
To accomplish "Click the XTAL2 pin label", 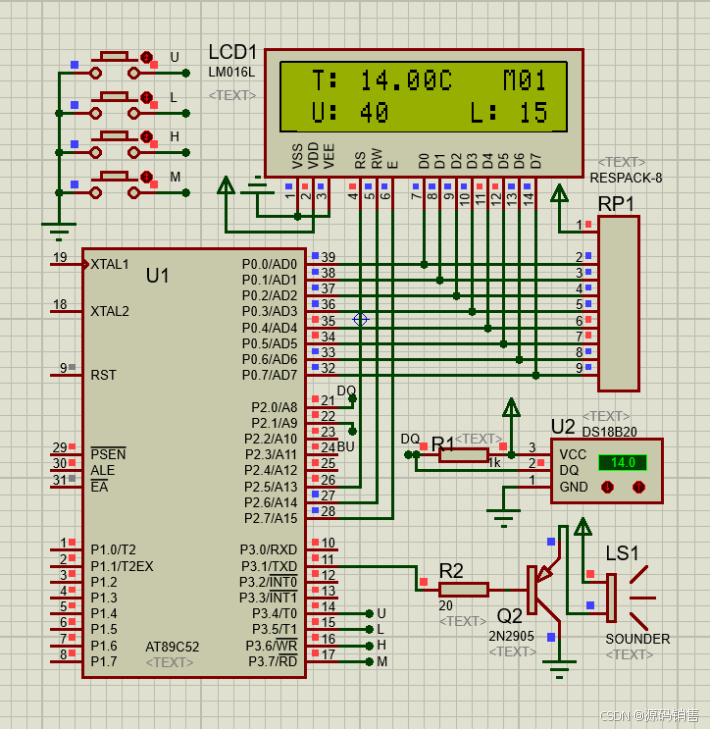I will [x=109, y=311].
